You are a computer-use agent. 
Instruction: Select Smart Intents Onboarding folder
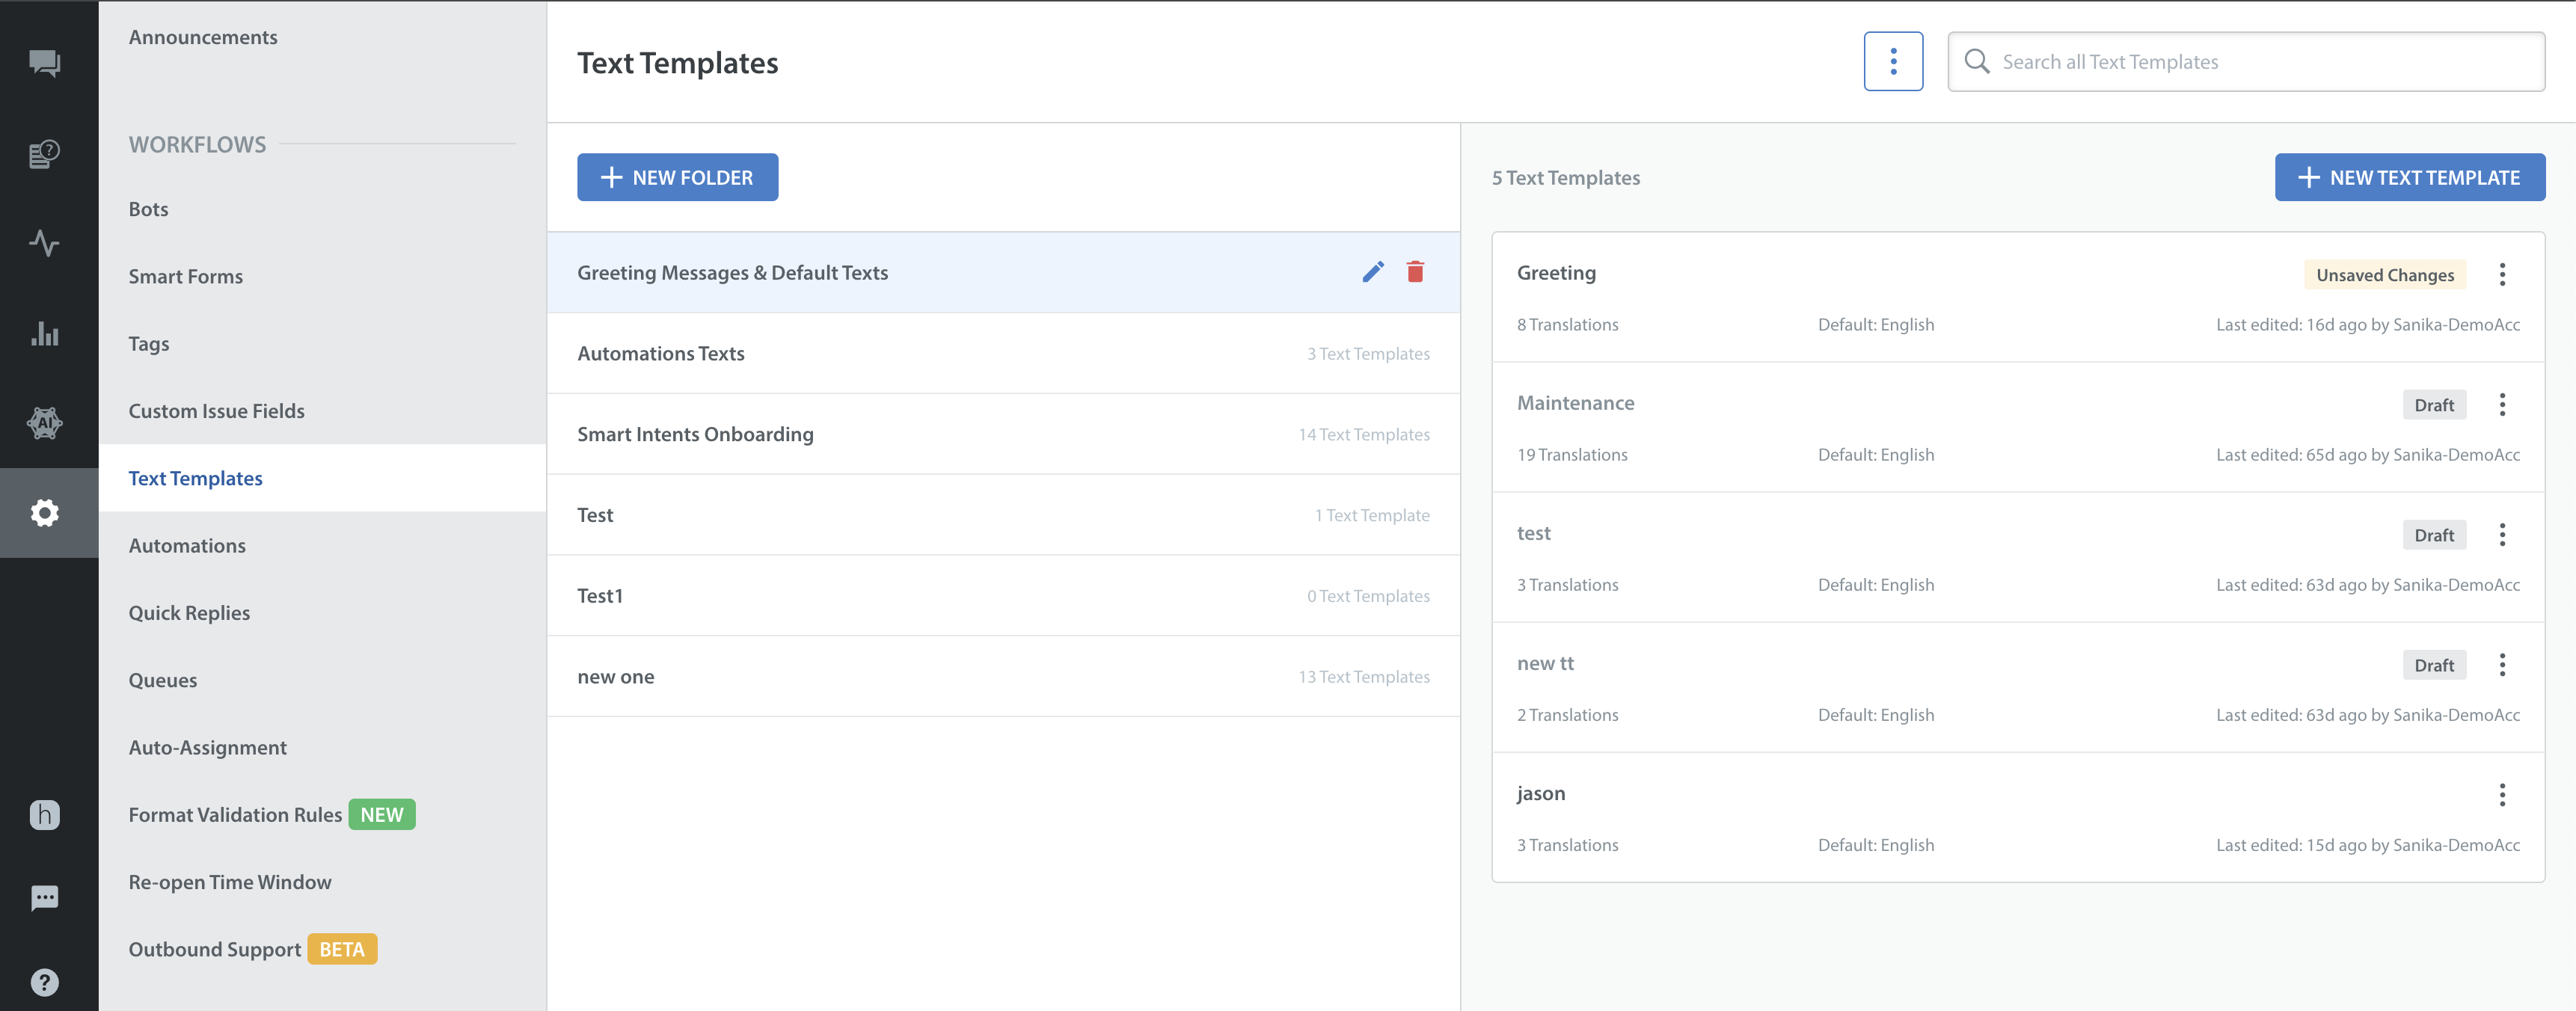(x=1003, y=434)
